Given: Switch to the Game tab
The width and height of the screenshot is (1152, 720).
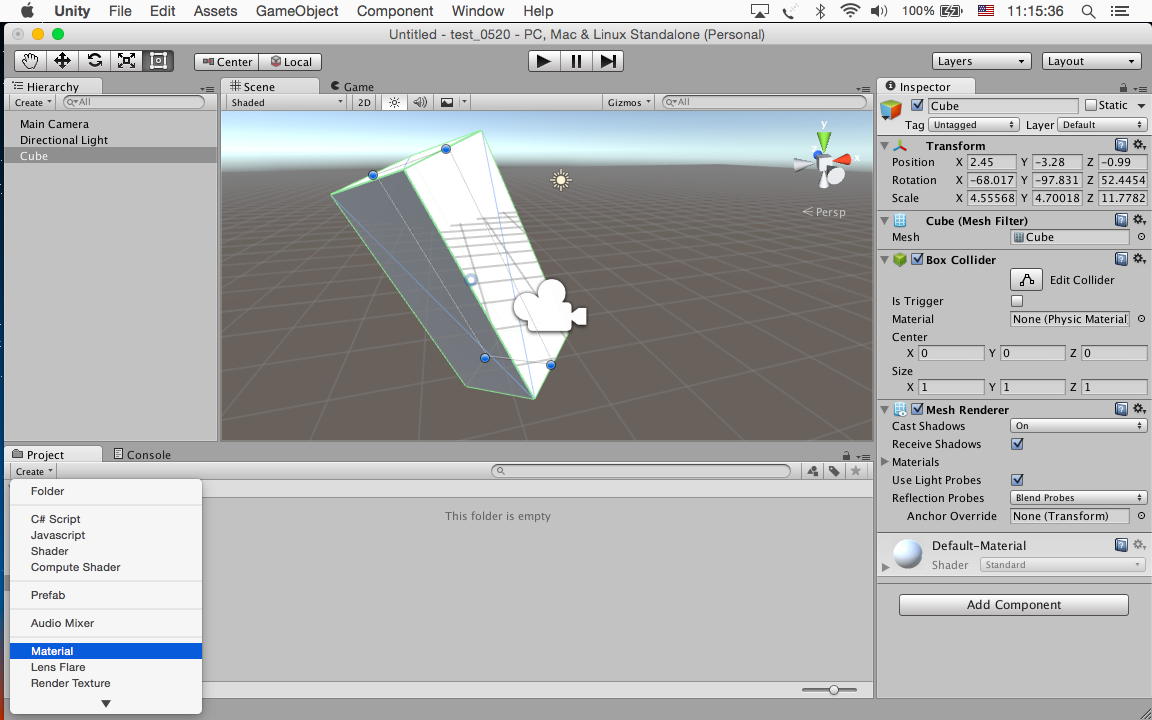Looking at the screenshot, I should tap(352, 87).
